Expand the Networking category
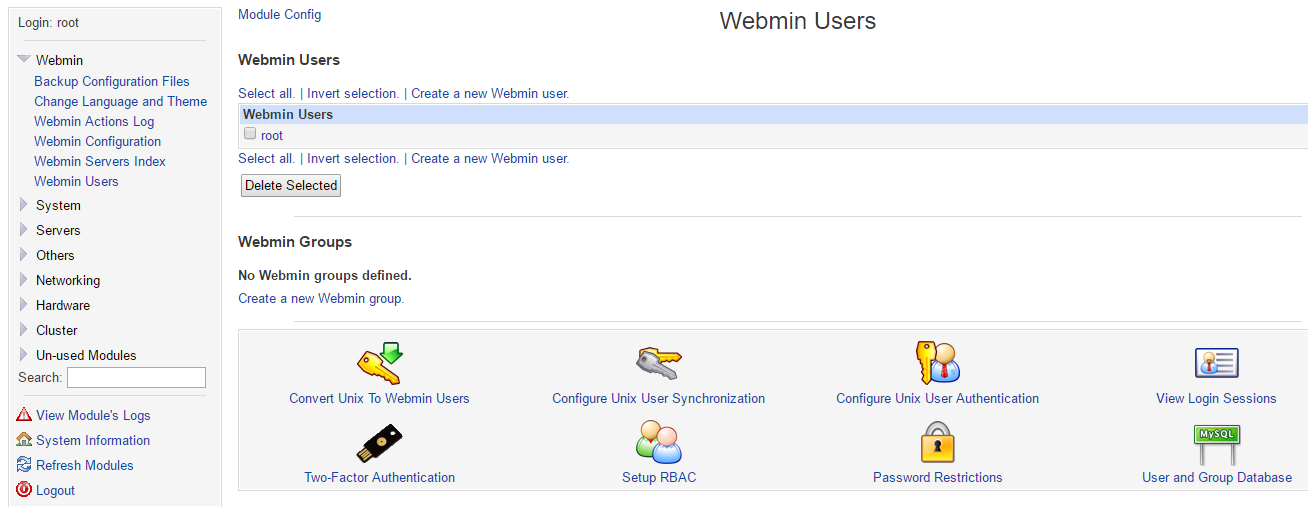1308x507 pixels. [x=24, y=280]
